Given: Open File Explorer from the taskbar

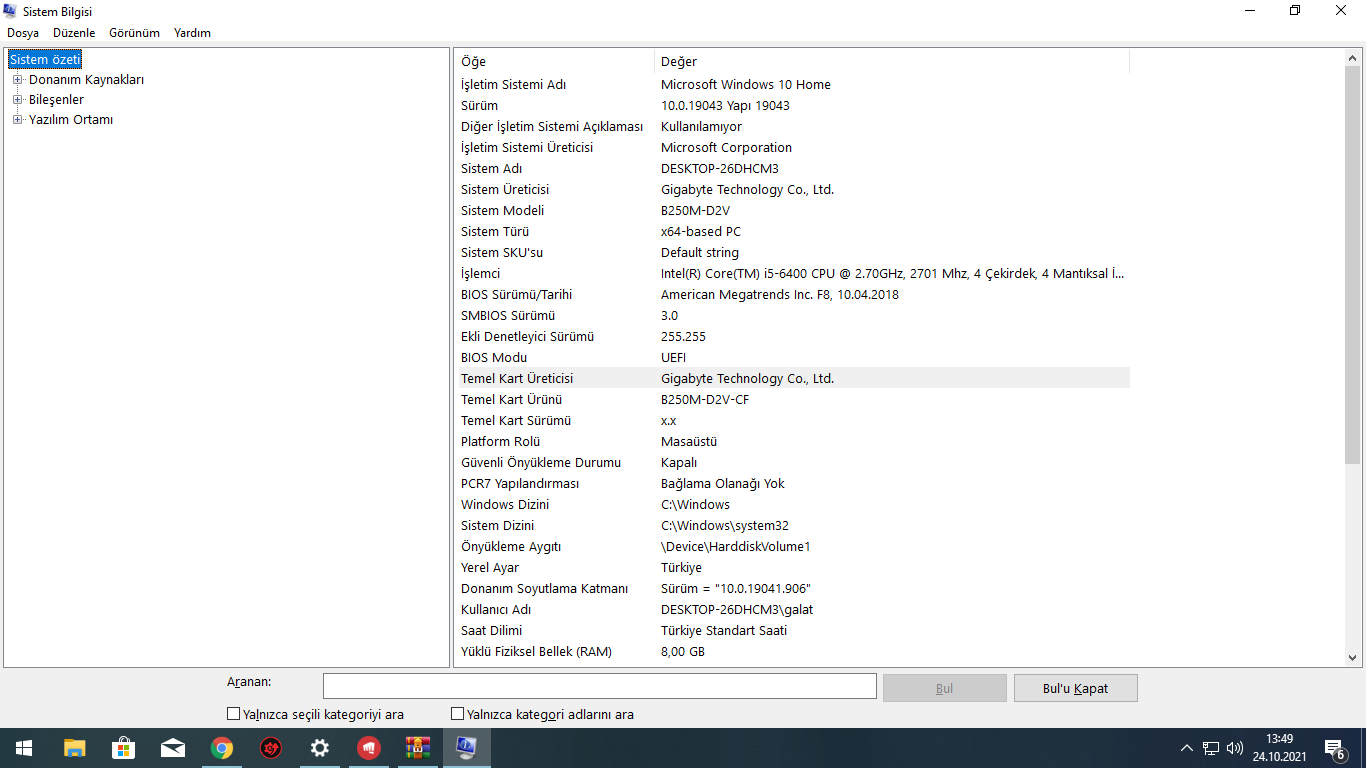Looking at the screenshot, I should click(x=74, y=748).
